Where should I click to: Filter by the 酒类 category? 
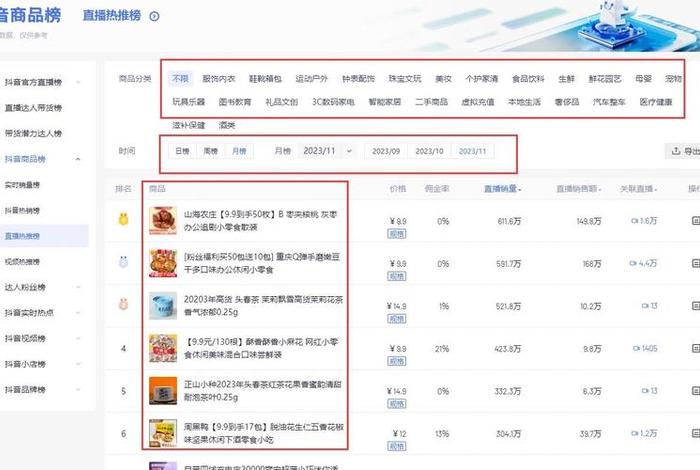[x=227, y=125]
